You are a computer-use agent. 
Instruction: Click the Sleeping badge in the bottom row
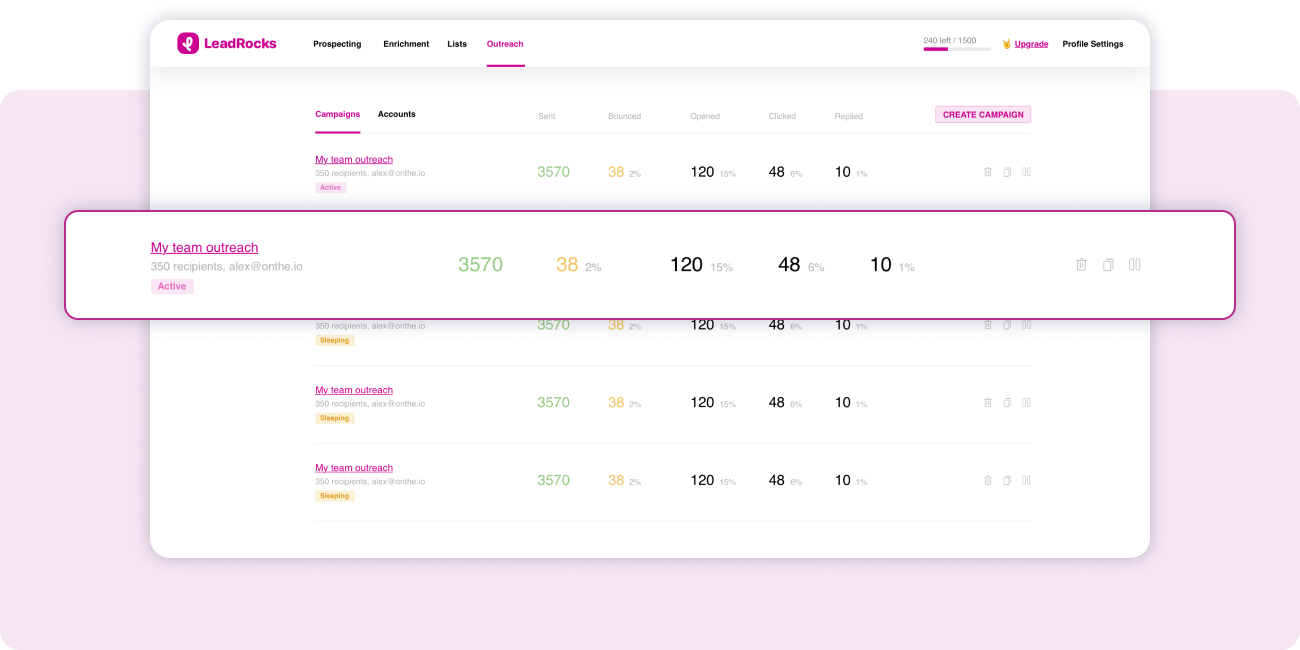click(x=335, y=496)
